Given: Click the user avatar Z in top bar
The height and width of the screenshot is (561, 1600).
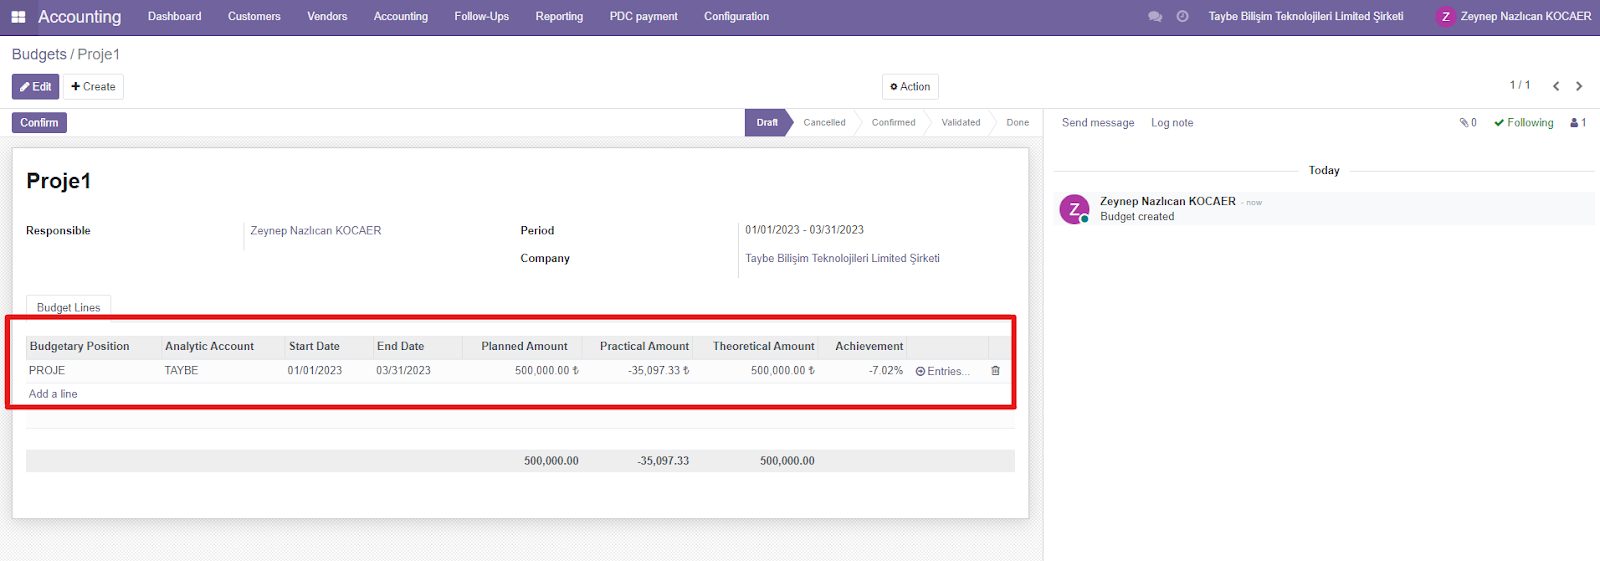Looking at the screenshot, I should pos(1445,17).
